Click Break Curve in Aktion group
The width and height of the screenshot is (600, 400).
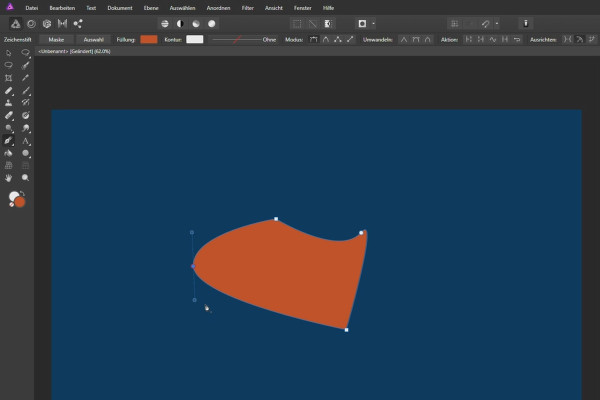(468, 39)
